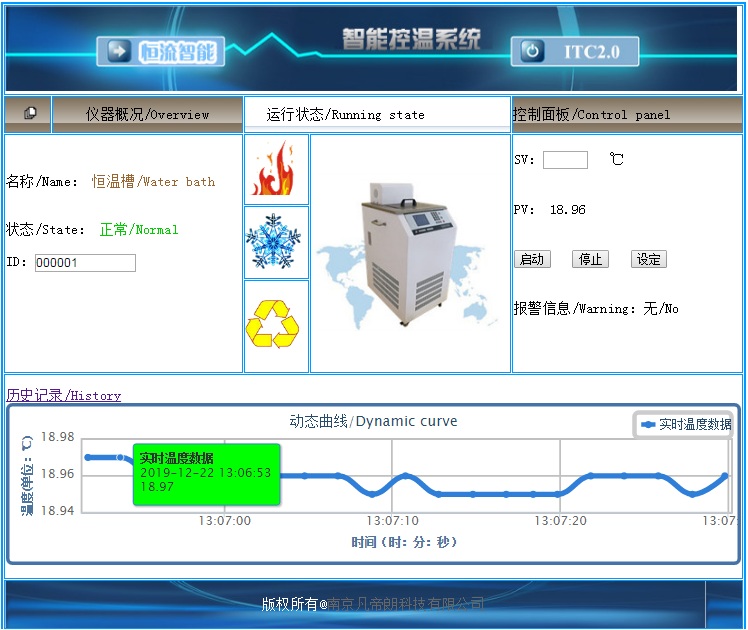The width and height of the screenshot is (748, 630).
Task: Click the water bath device image
Action: tap(411, 254)
